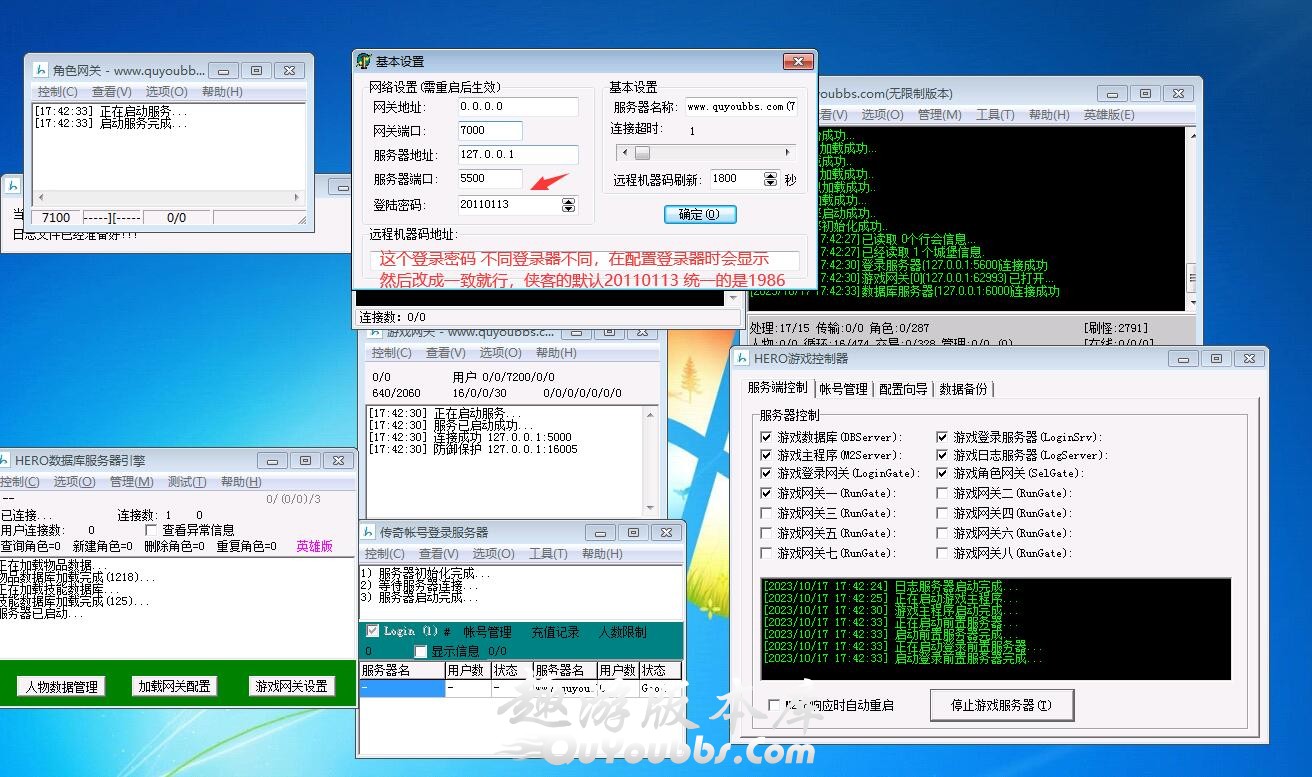This screenshot has height=777, width=1312.
Task: Click the 网关端口 field showing 7000
Action: 490,131
